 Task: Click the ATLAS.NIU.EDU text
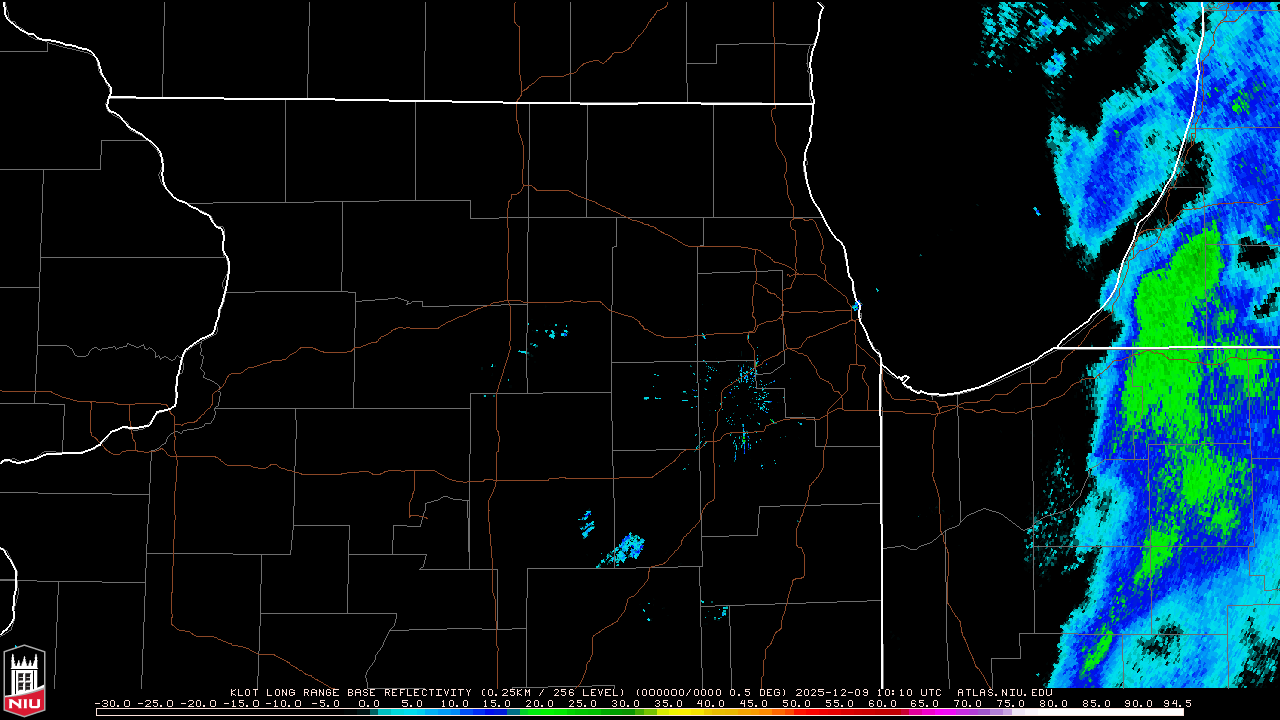[1004, 692]
